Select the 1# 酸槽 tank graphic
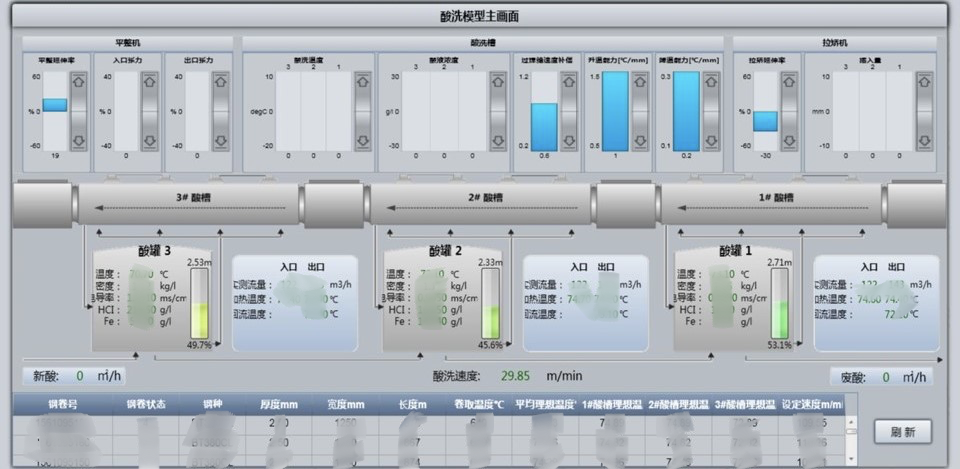 tap(771, 205)
